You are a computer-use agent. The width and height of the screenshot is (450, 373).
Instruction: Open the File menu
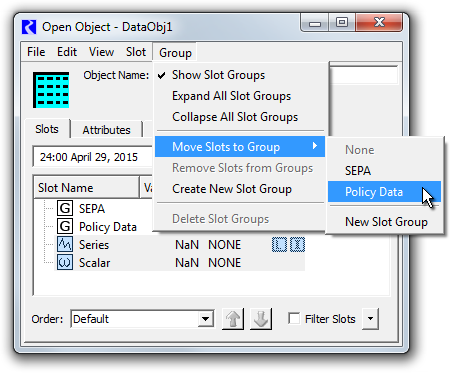[36, 52]
